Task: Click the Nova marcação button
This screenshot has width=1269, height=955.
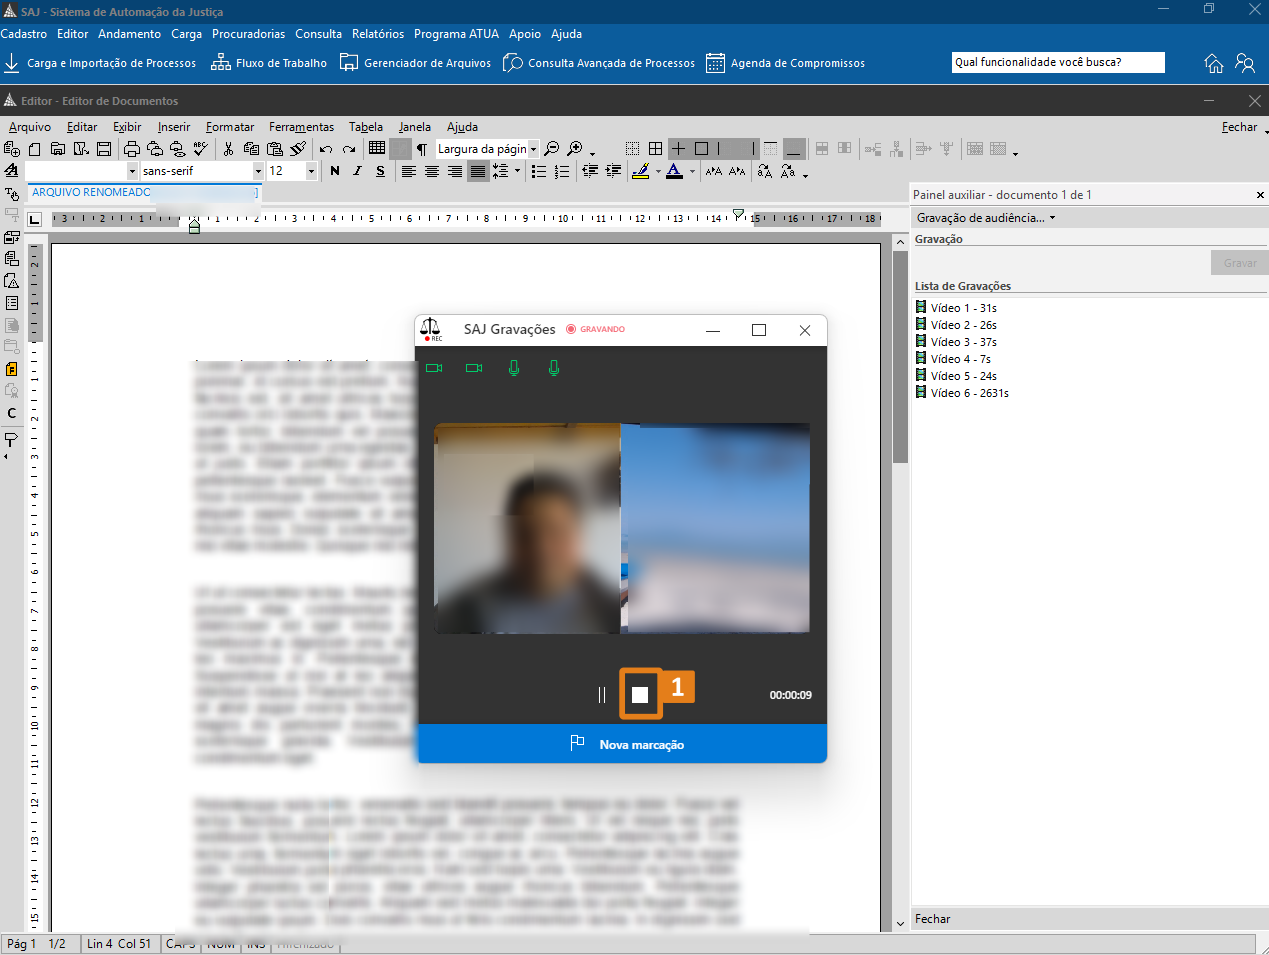Action: click(x=622, y=744)
